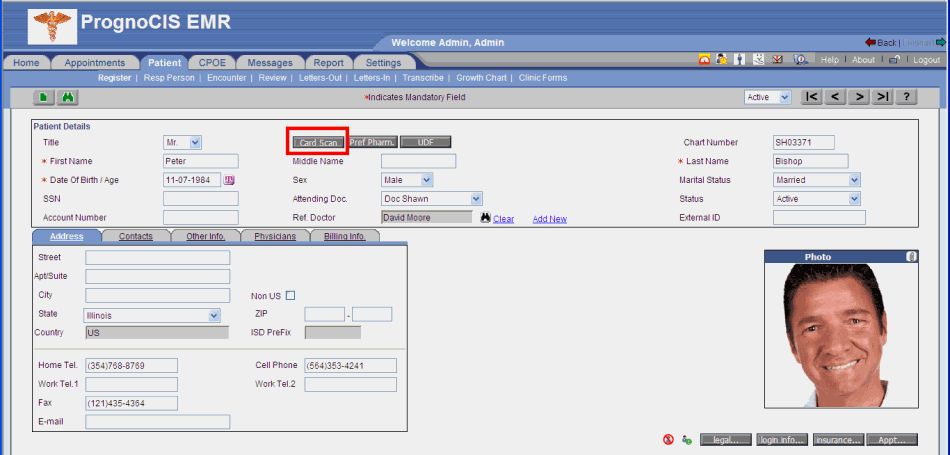
Task: Click the E-mail input field
Action: 158,422
